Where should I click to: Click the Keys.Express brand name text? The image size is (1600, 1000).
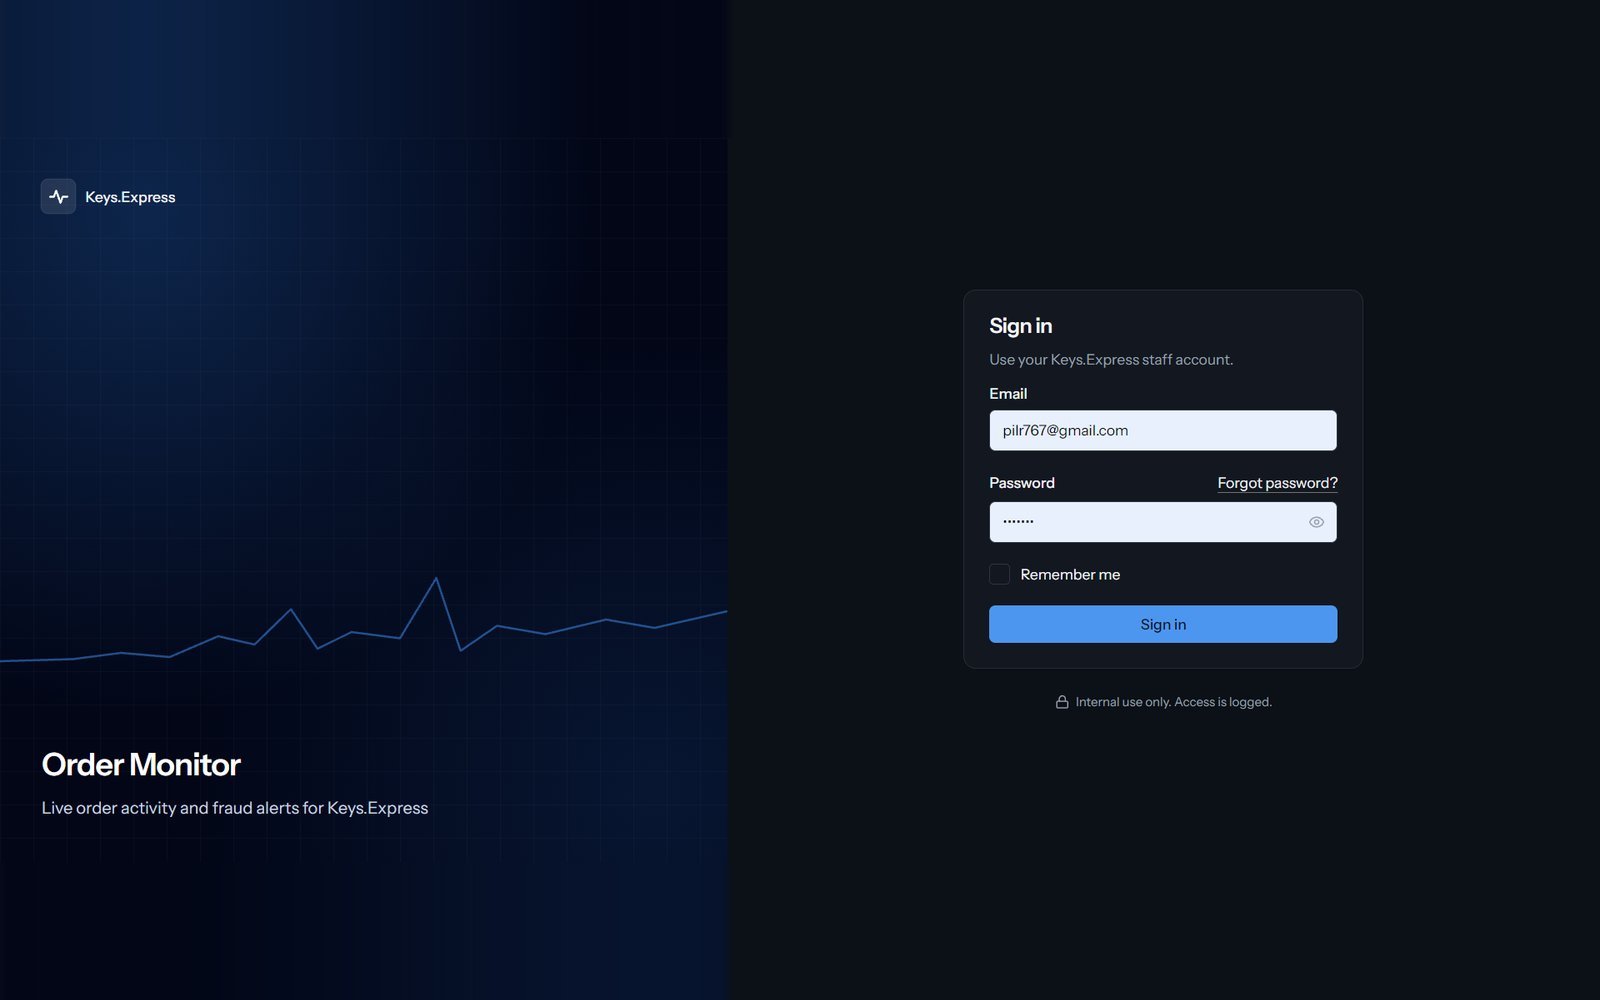[x=130, y=197]
